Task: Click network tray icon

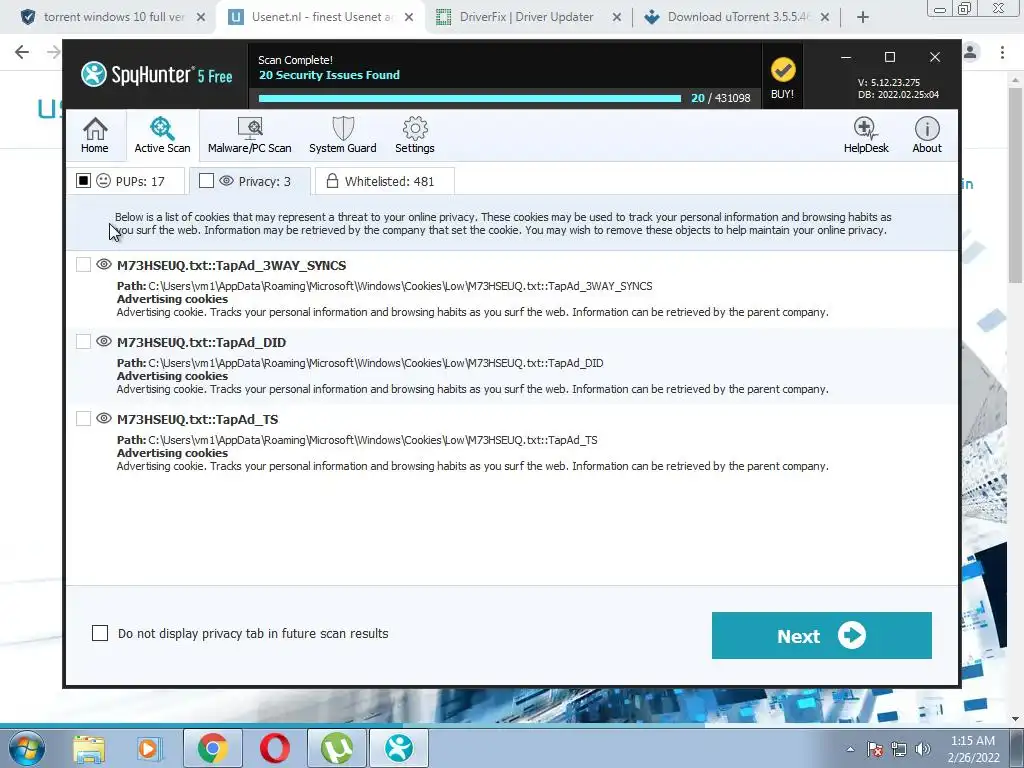Action: point(899,749)
